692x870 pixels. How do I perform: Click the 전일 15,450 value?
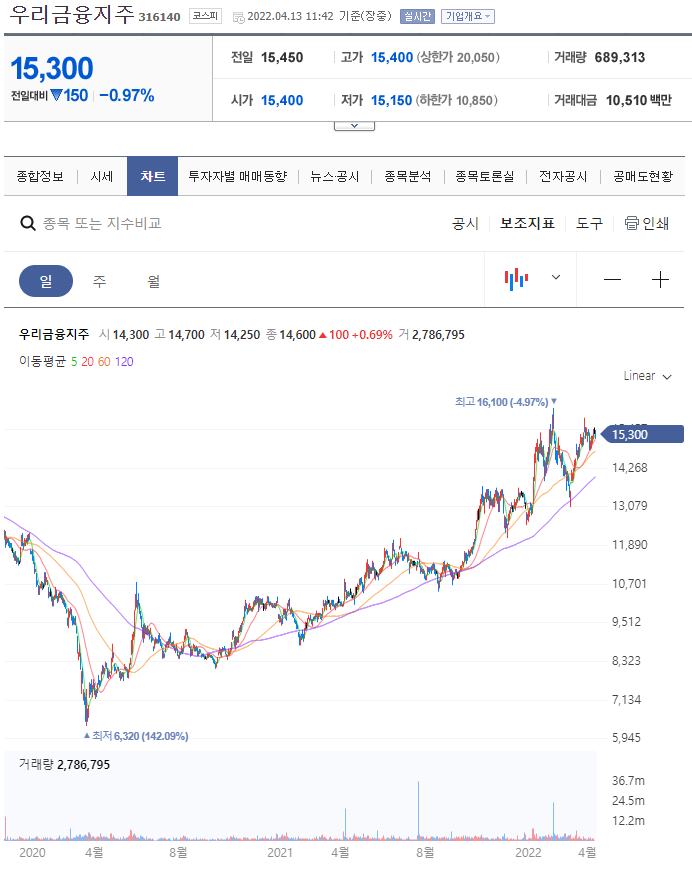pyautogui.click(x=282, y=58)
